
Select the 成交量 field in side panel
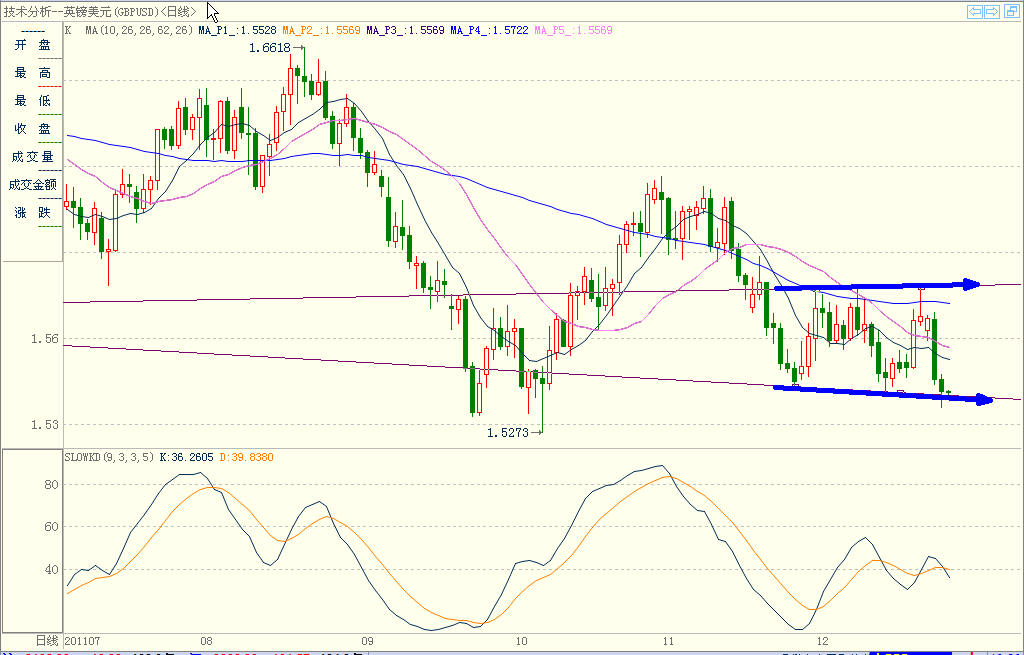click(x=33, y=157)
